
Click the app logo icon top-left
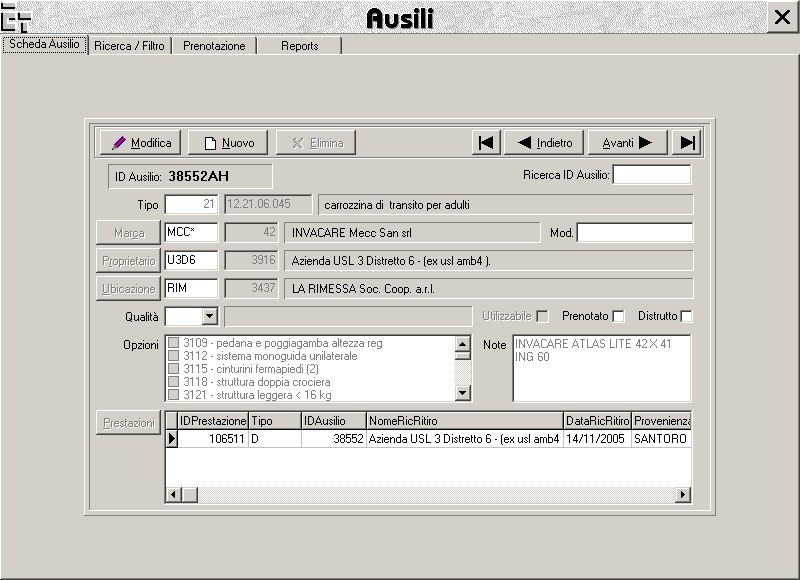[15, 17]
